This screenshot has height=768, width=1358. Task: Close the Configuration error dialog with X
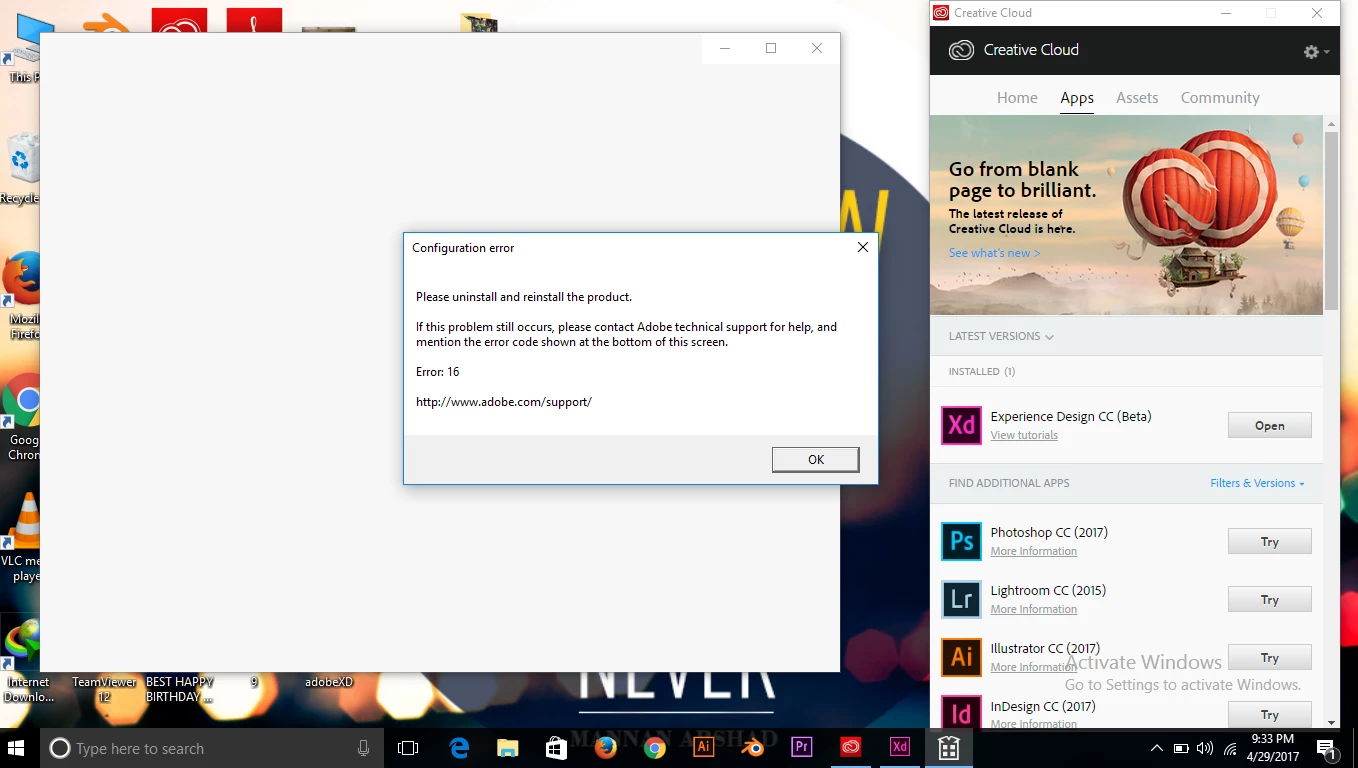coord(862,247)
